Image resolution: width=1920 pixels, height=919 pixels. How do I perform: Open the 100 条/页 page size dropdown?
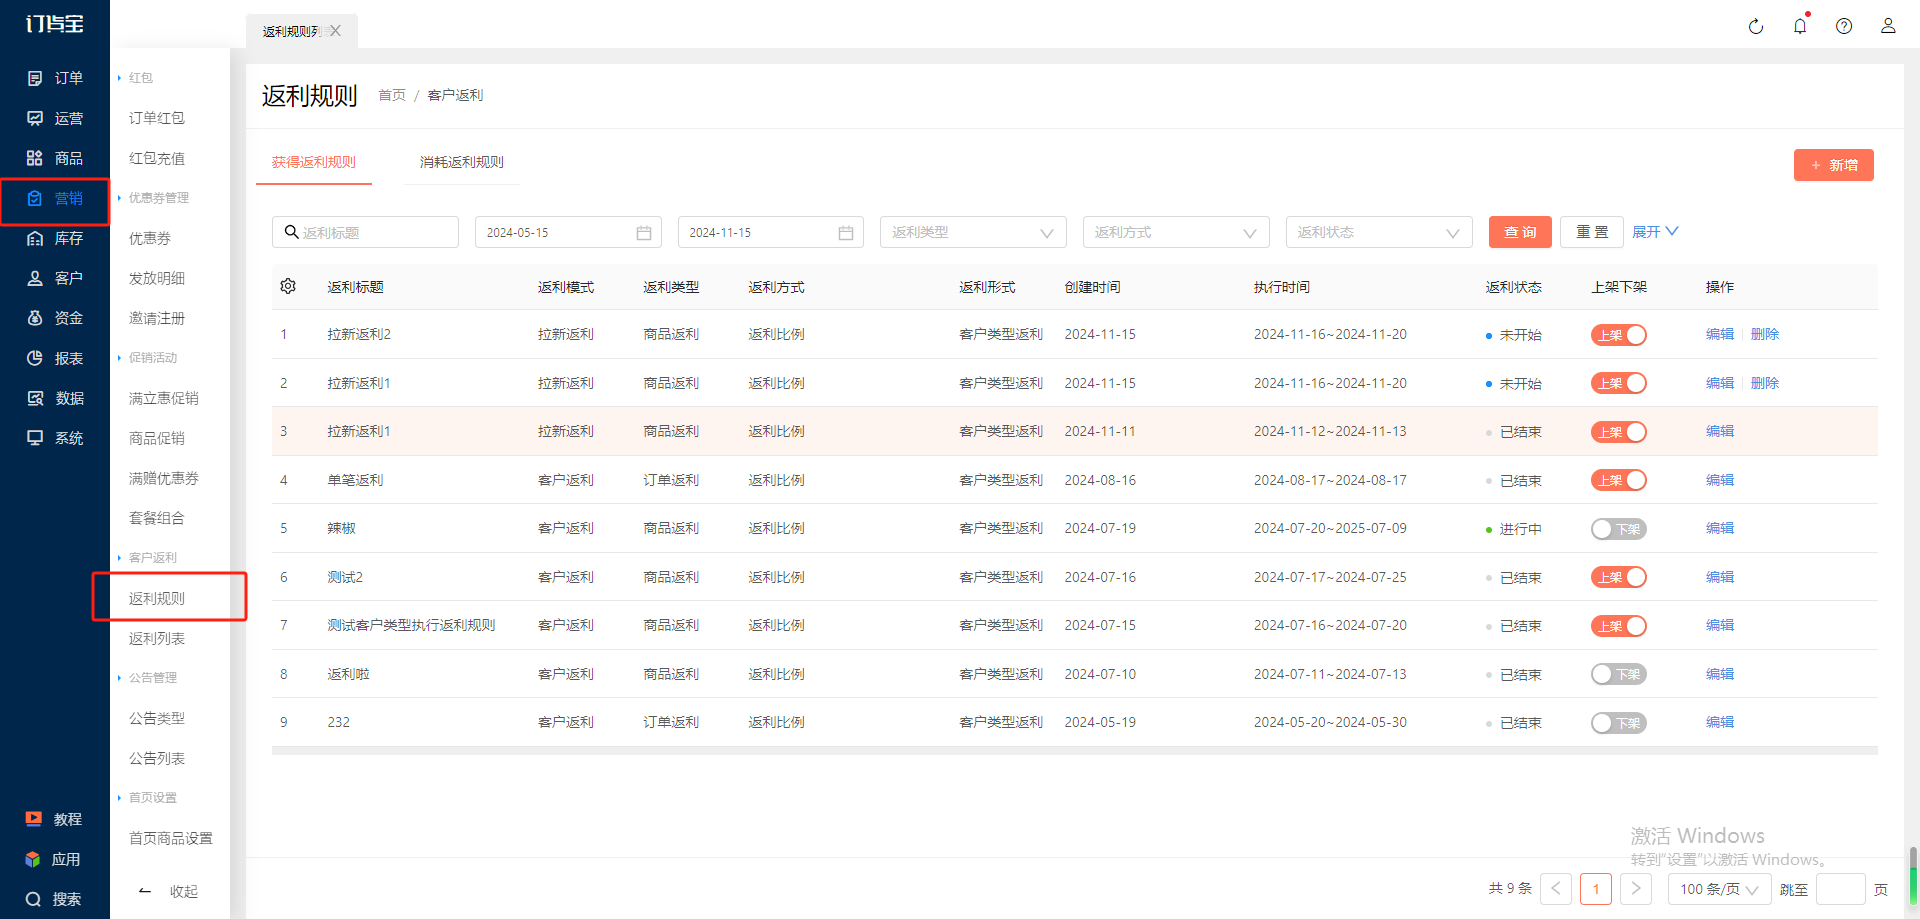1719,889
